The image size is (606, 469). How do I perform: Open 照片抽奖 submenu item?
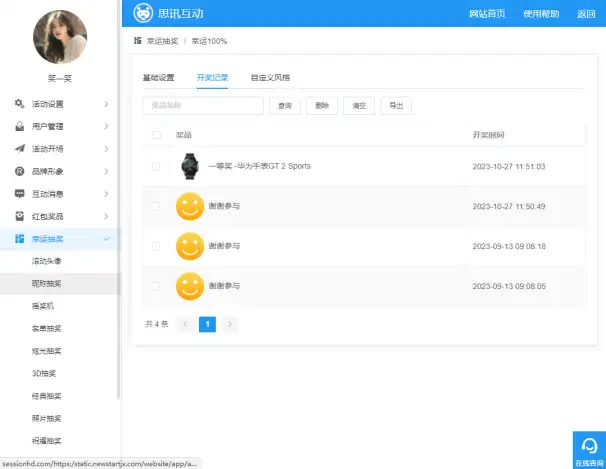pyautogui.click(x=46, y=418)
